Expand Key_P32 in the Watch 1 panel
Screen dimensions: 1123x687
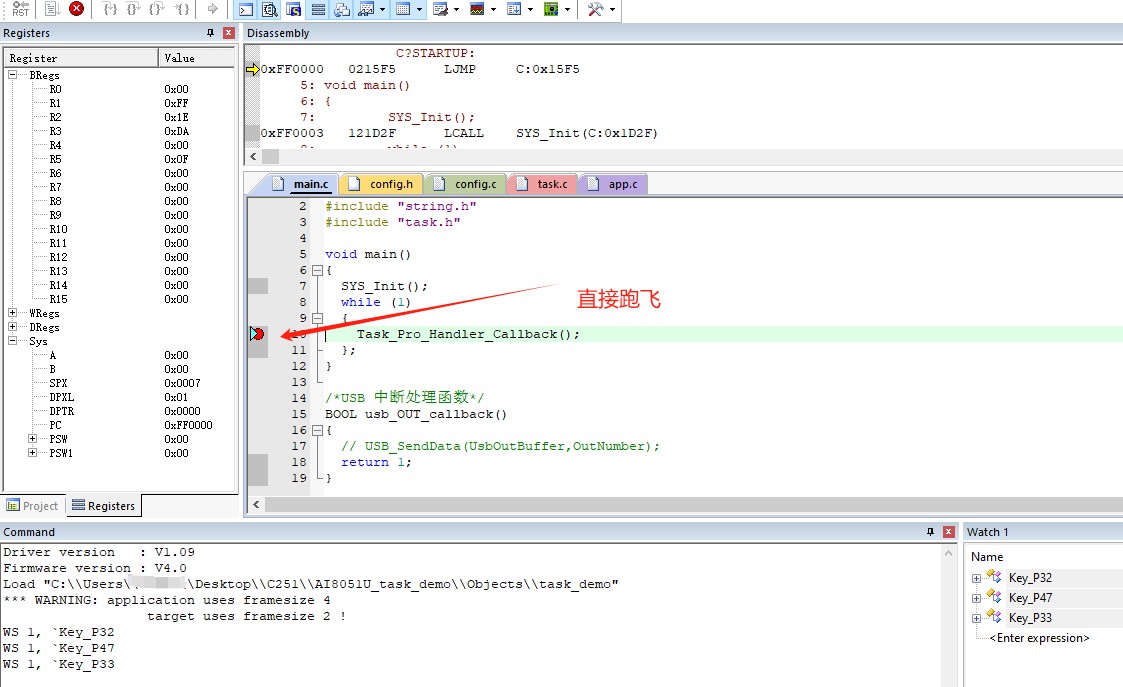click(x=976, y=578)
